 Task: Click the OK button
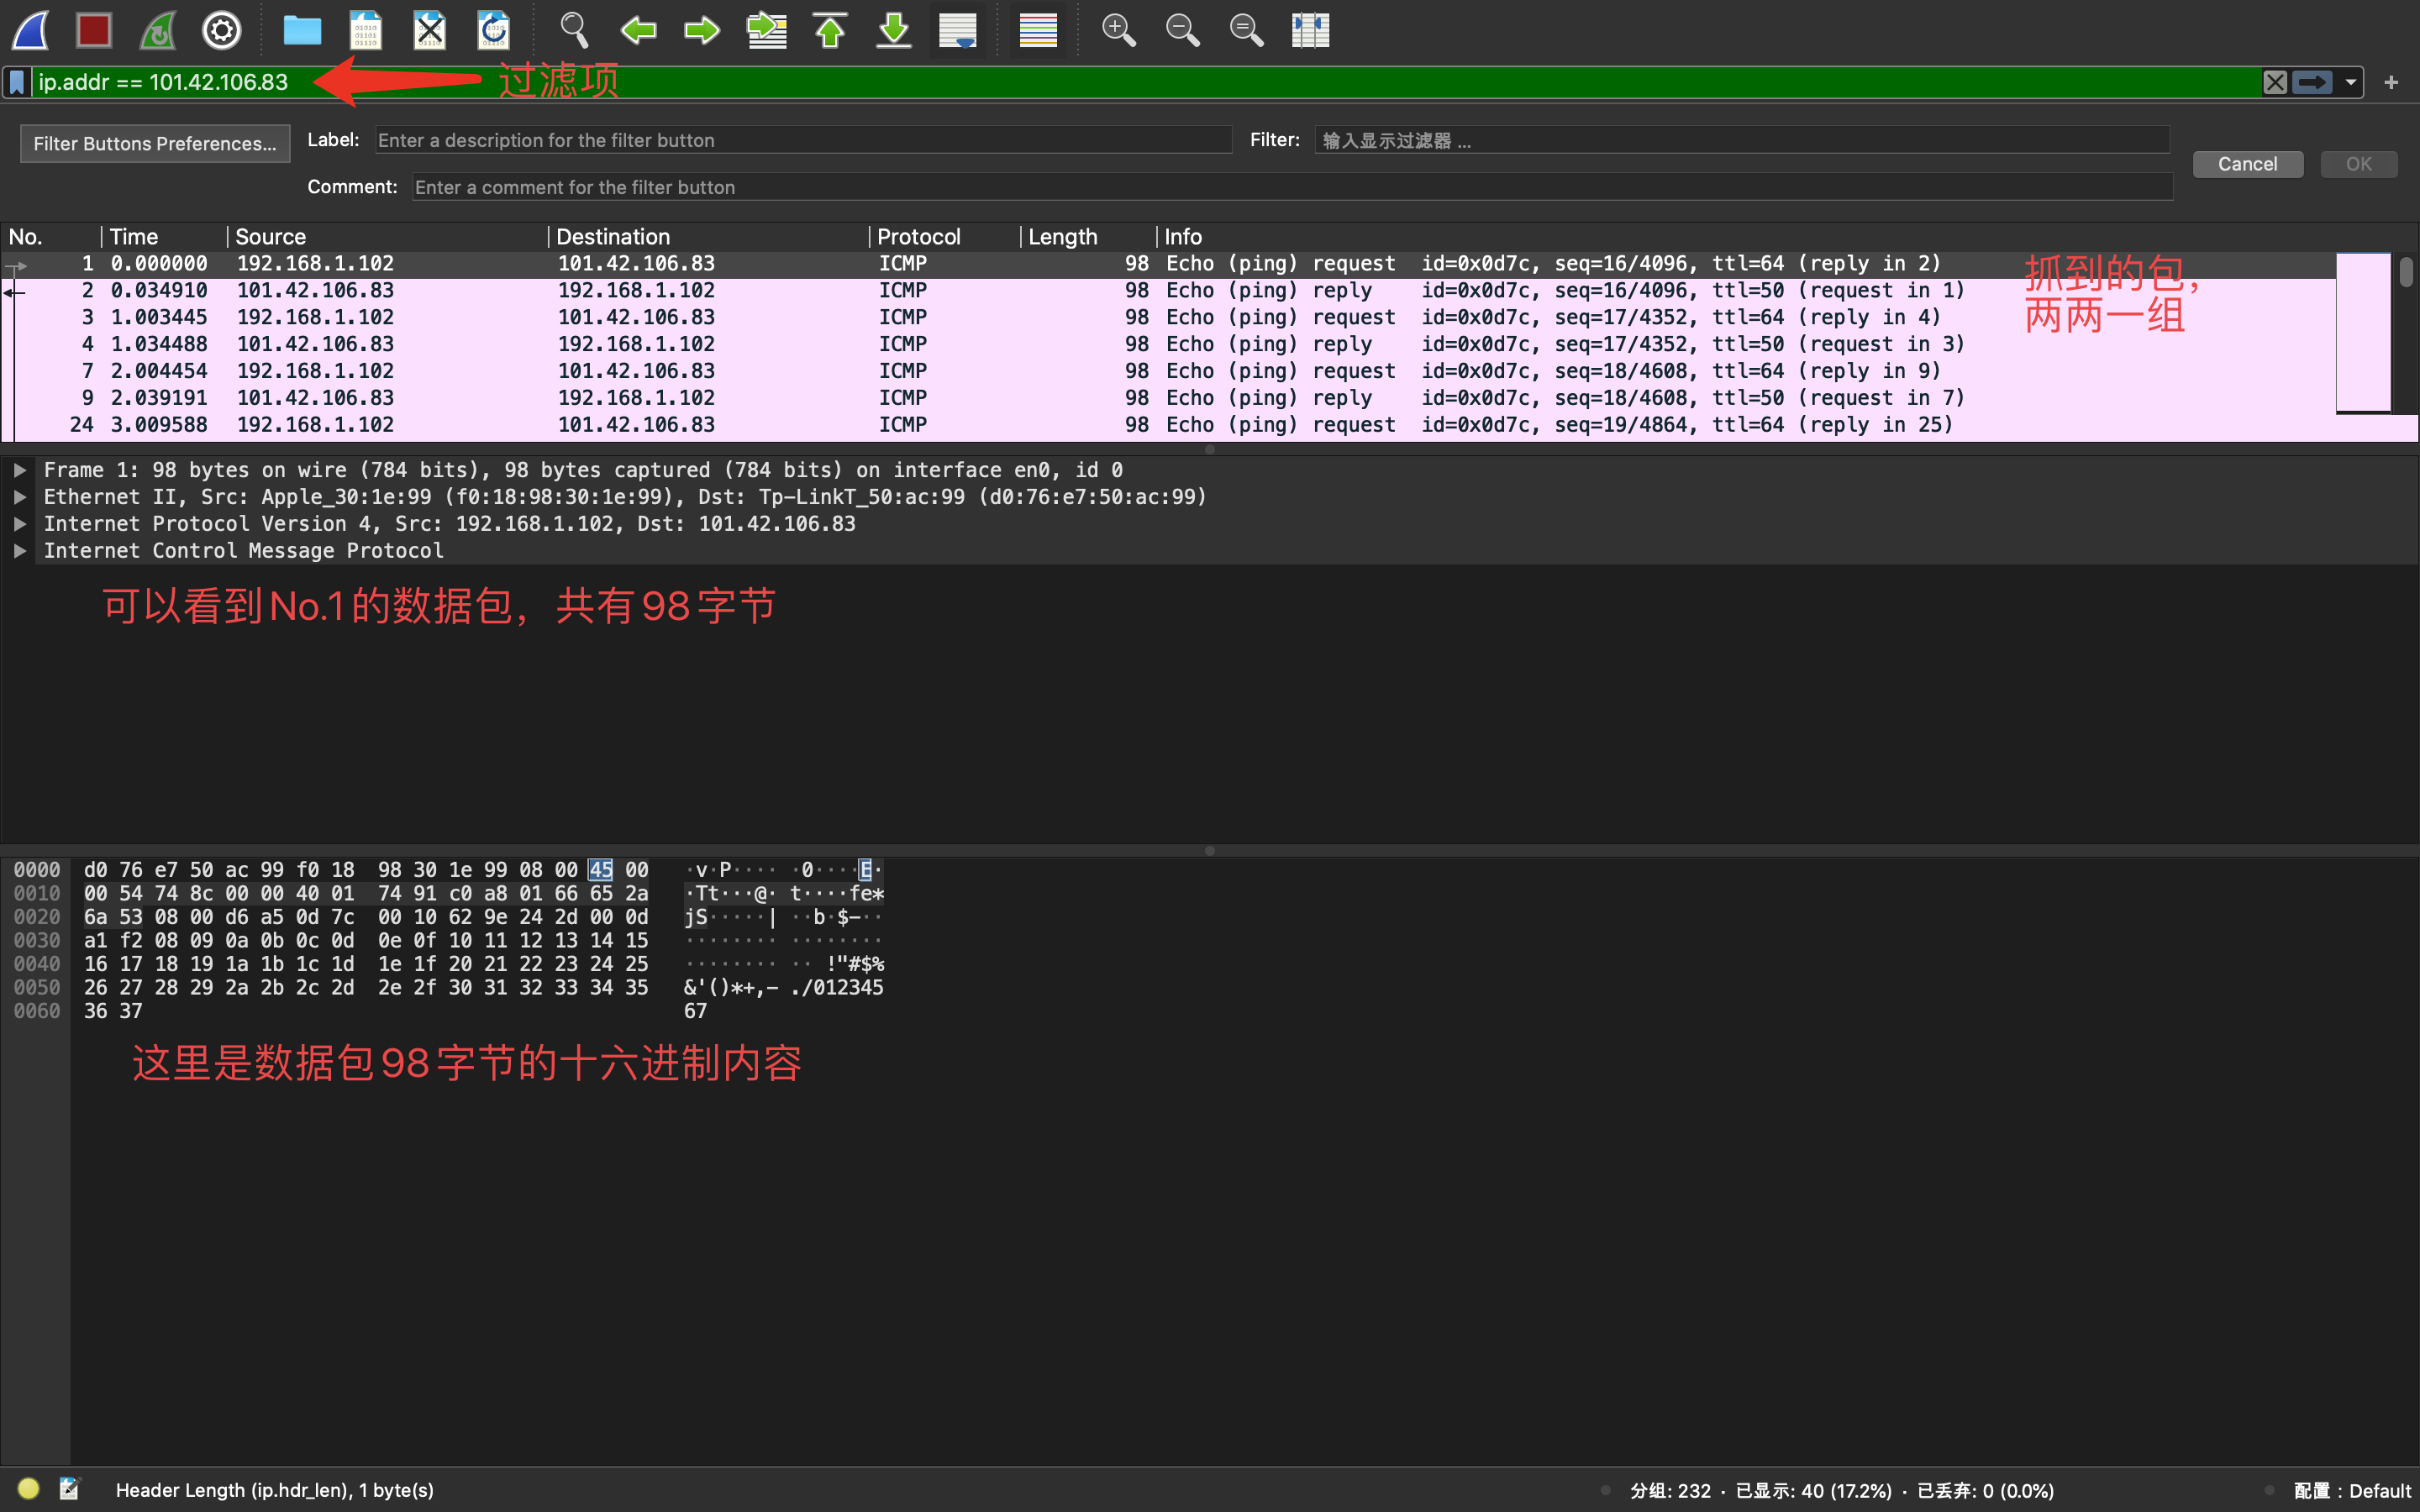(2359, 164)
